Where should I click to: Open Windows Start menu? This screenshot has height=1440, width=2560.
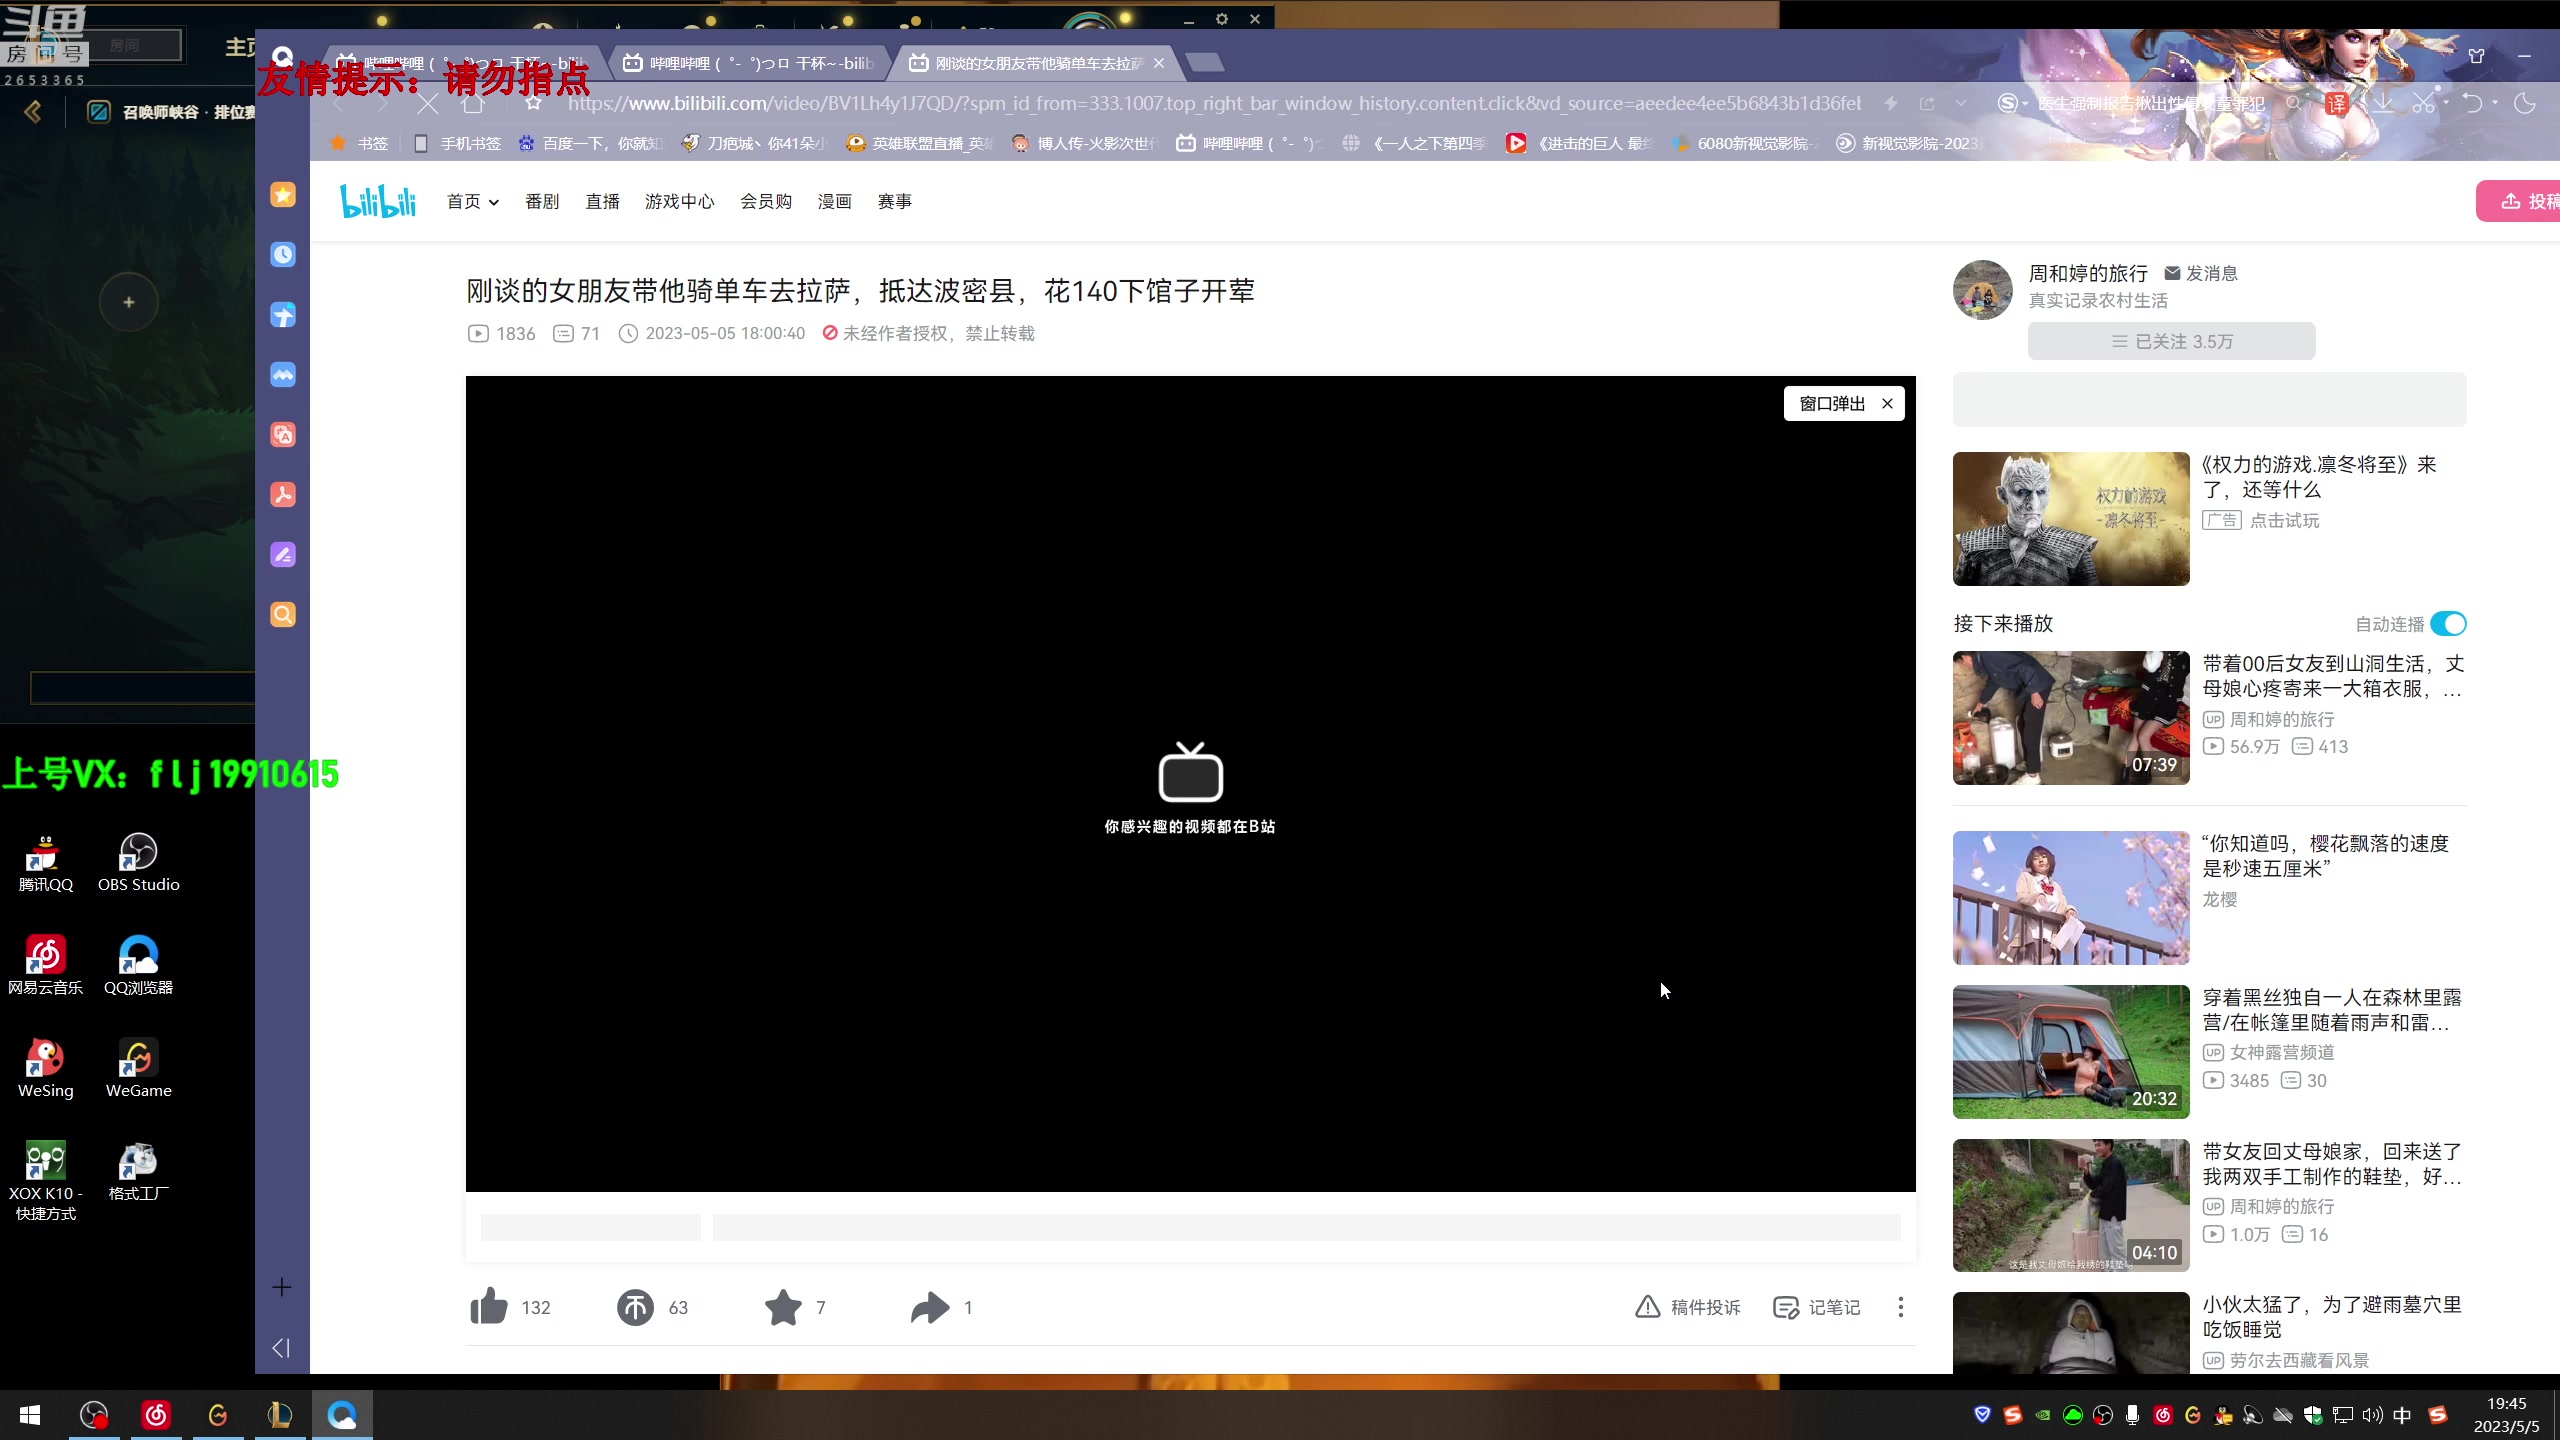coord(30,1415)
